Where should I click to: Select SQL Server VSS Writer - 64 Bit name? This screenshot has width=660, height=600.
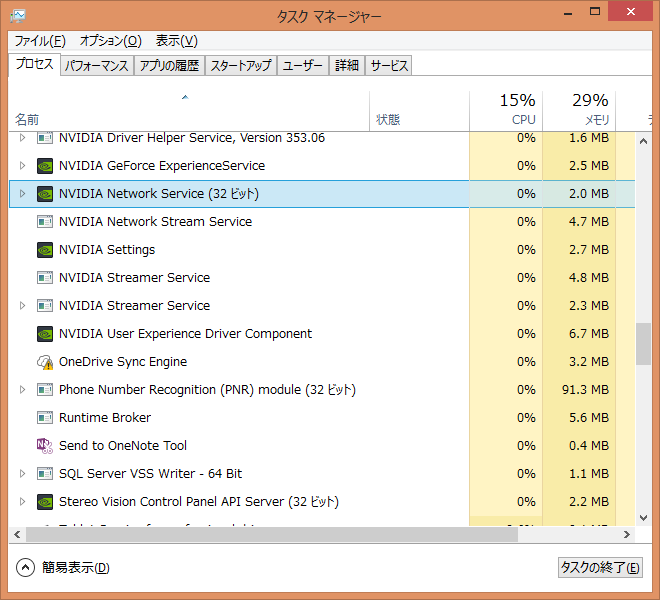tap(150, 474)
